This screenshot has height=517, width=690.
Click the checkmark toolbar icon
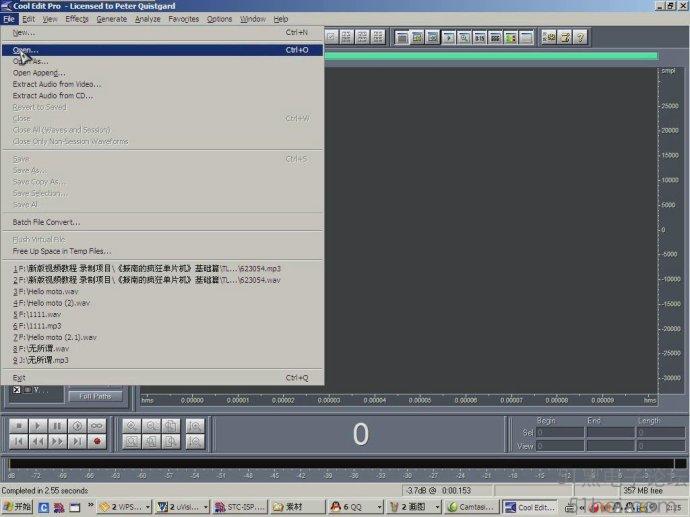pyautogui.click(x=331, y=37)
